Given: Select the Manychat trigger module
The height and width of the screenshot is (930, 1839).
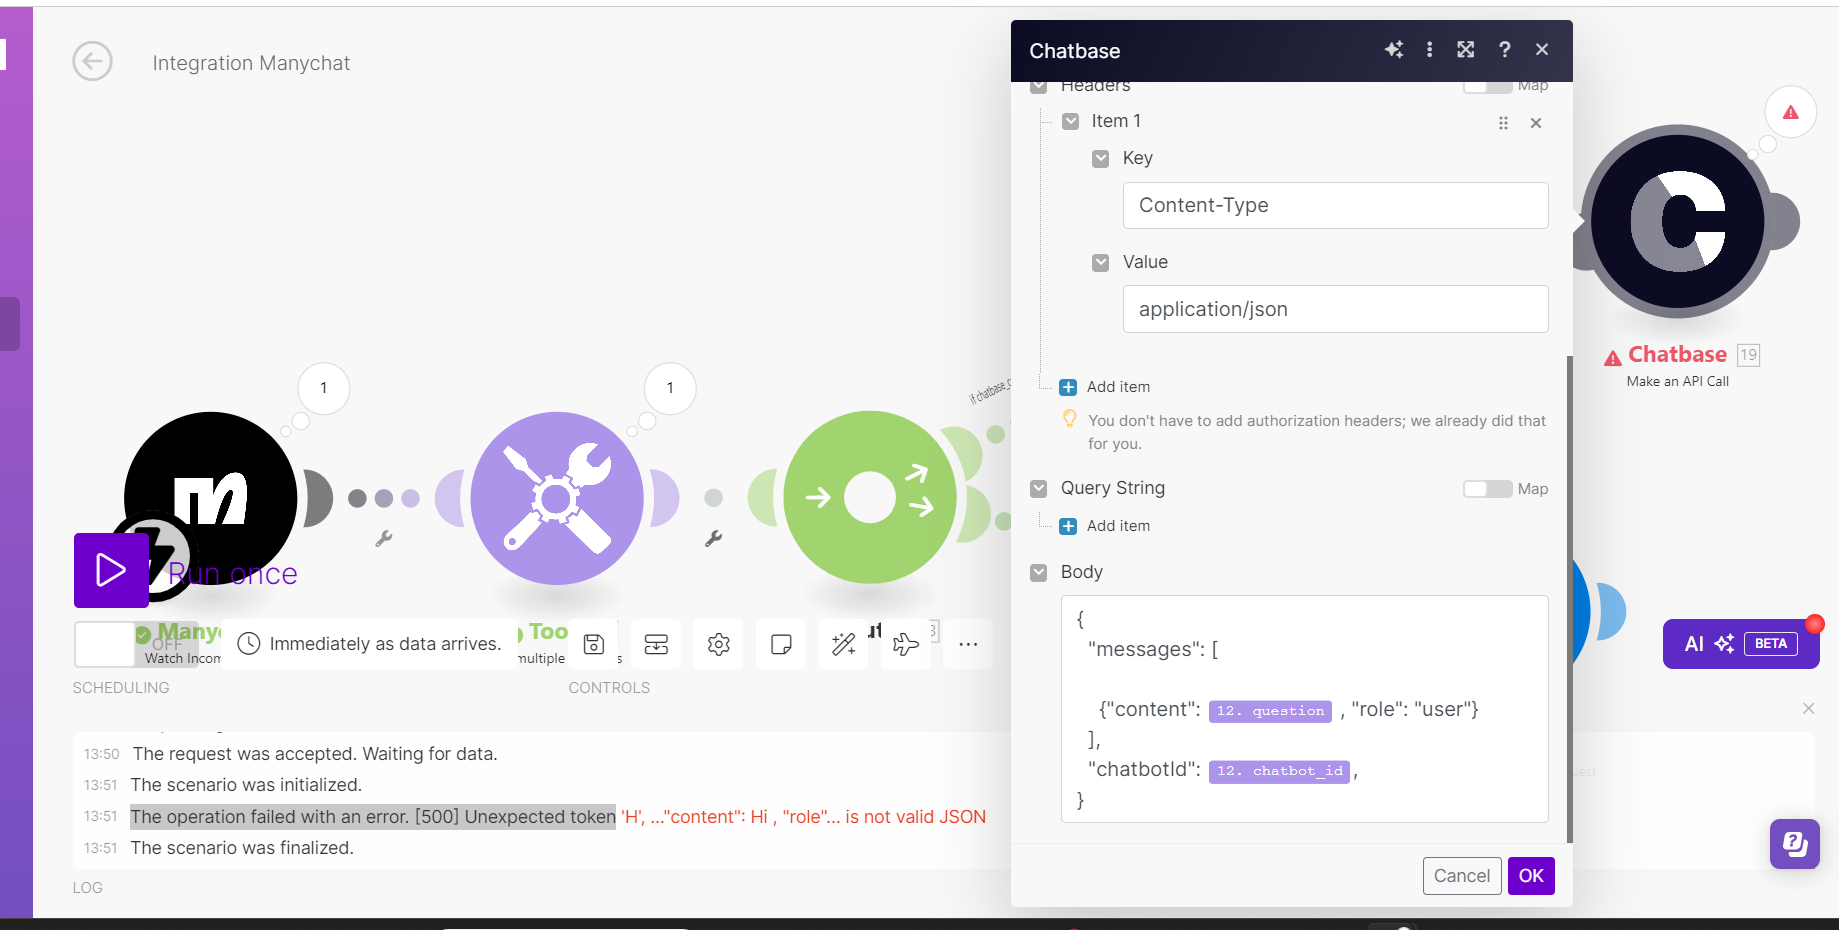Looking at the screenshot, I should [x=210, y=497].
